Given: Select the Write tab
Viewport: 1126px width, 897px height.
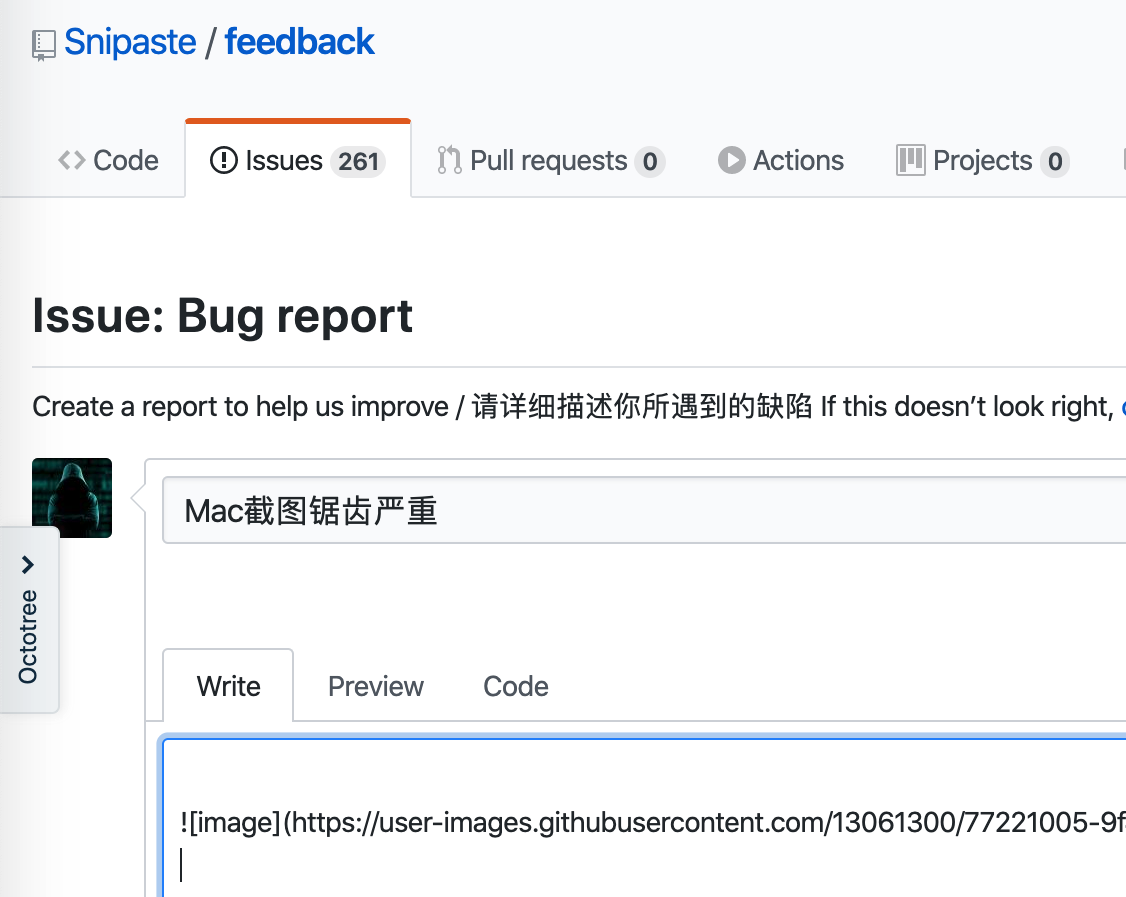Looking at the screenshot, I should click(227, 686).
